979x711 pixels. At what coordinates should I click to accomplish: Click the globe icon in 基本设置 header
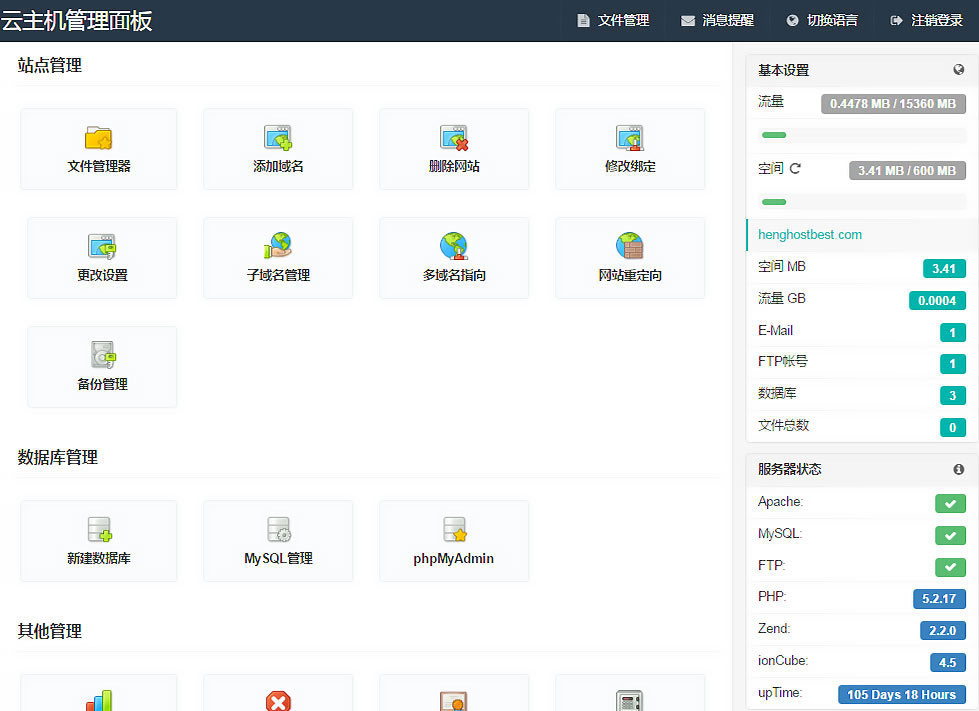958,70
